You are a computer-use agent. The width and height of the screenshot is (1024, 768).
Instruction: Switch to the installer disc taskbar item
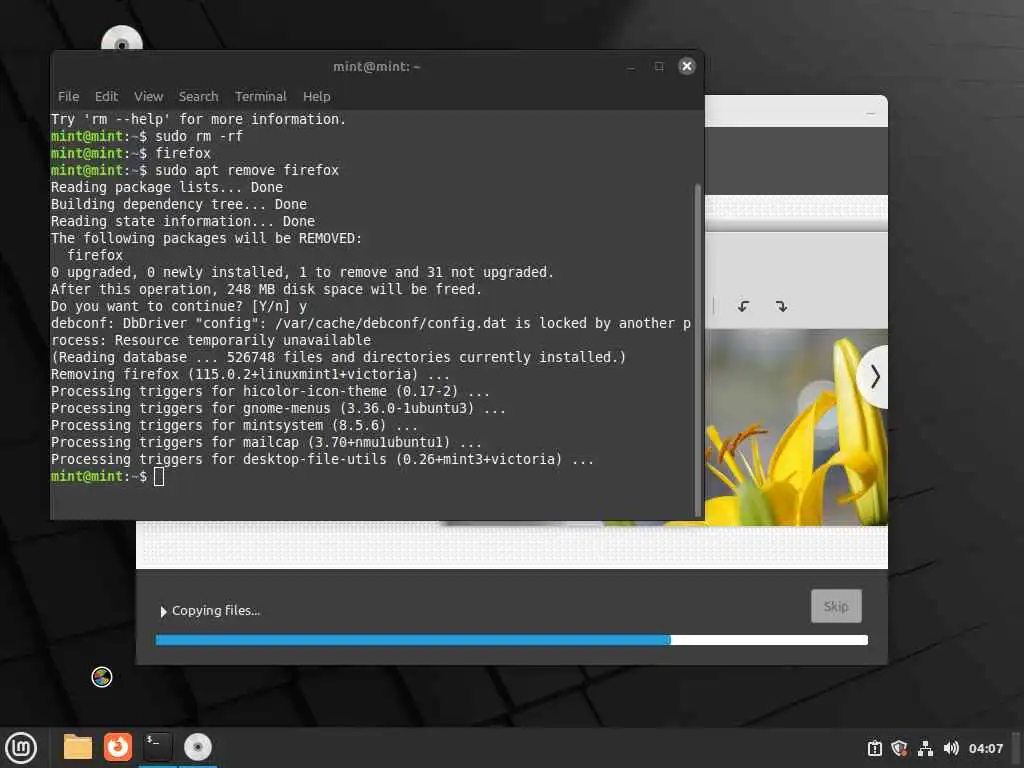point(197,747)
